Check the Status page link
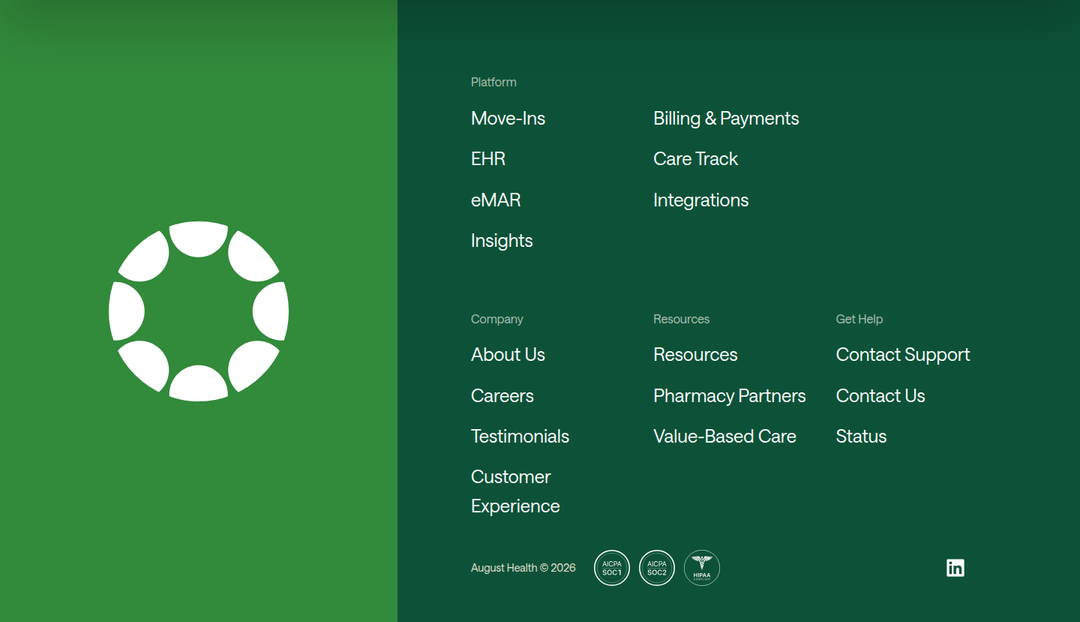The width and height of the screenshot is (1080, 622). click(861, 437)
